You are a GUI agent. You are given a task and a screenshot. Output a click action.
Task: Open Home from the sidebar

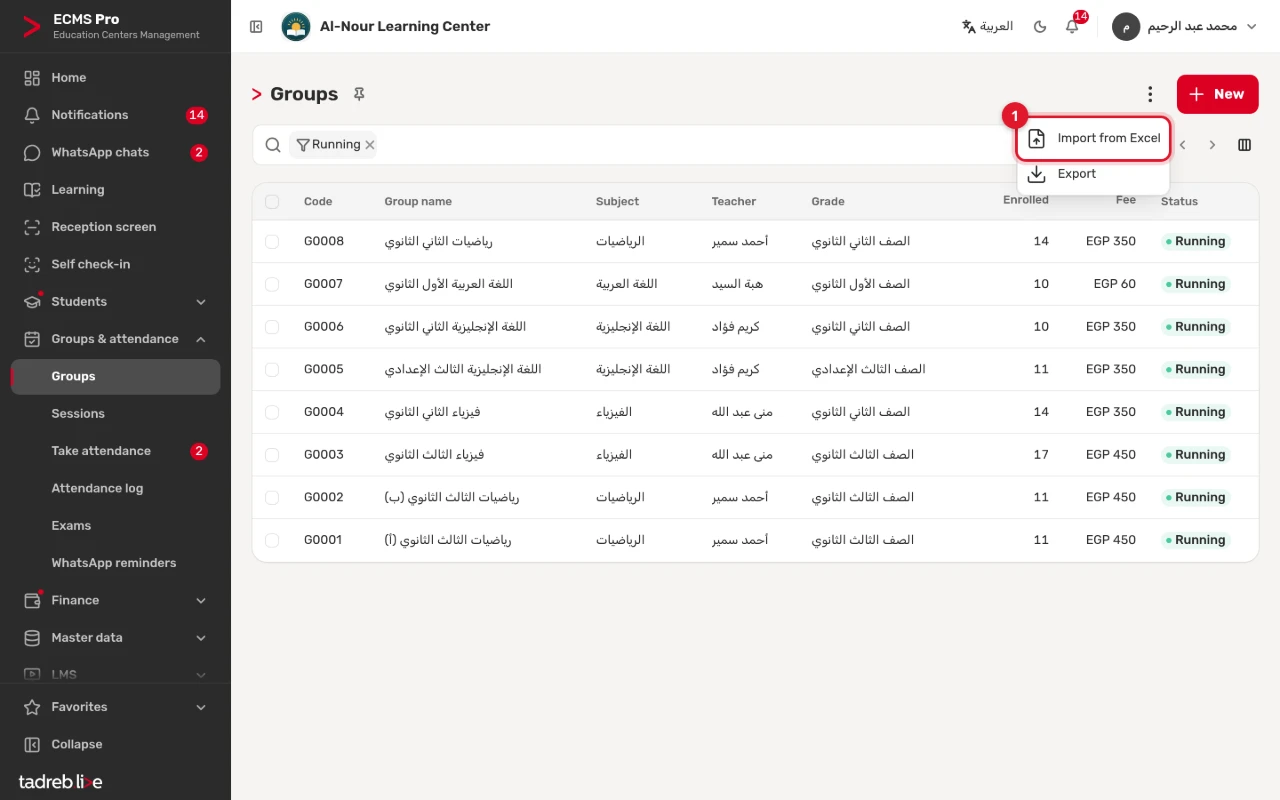[116, 78]
